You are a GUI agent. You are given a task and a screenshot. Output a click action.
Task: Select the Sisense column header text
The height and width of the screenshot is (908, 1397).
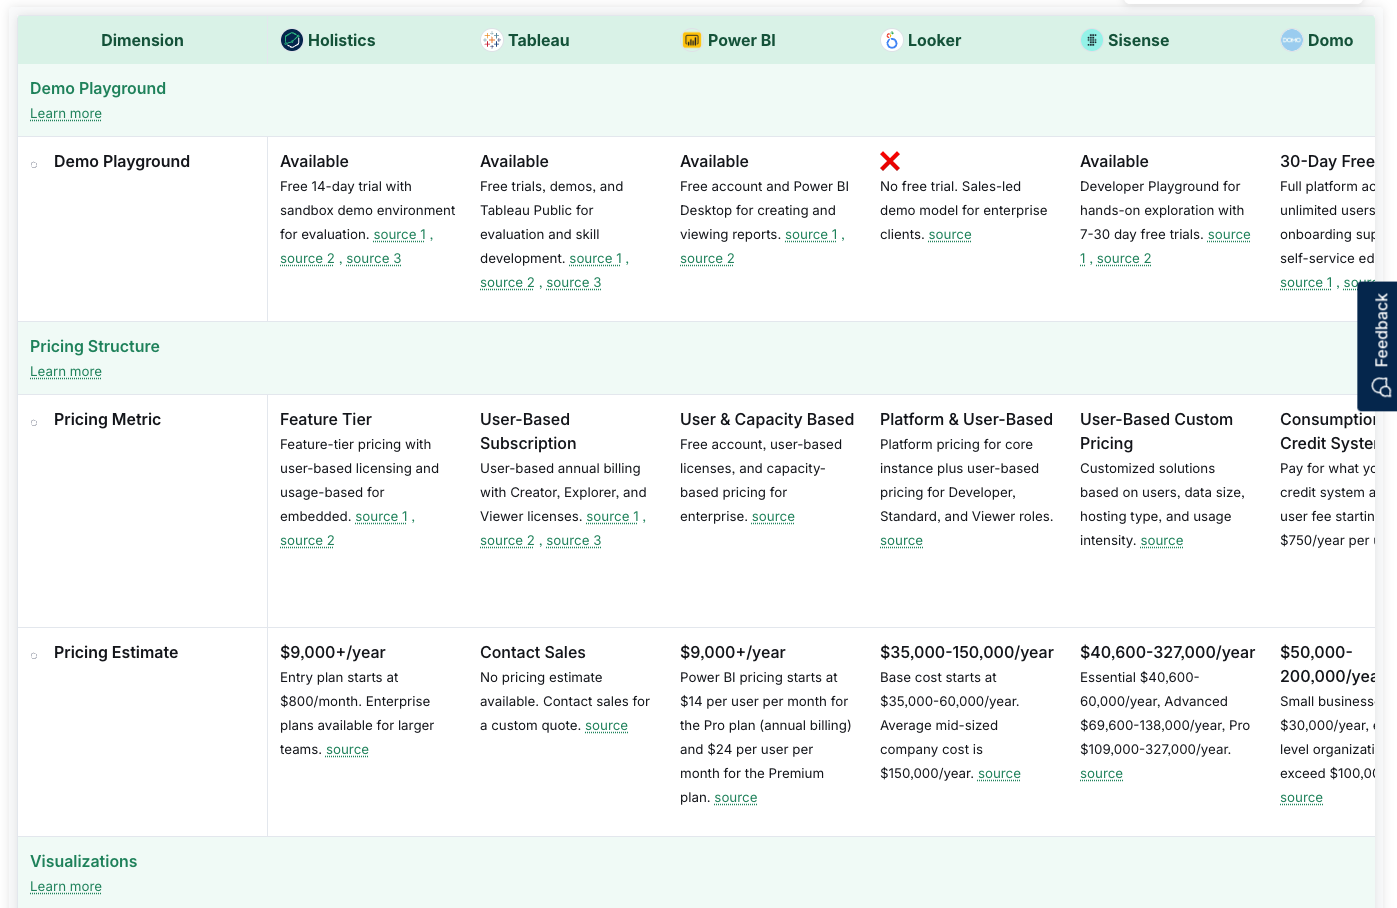[1139, 40]
